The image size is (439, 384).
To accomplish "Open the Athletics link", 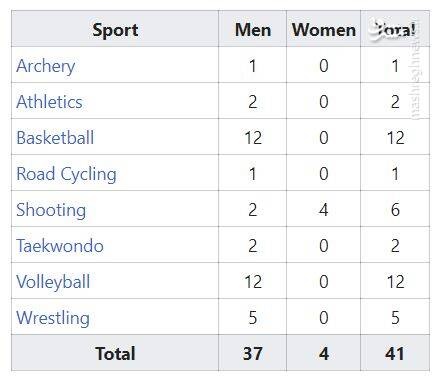I will [49, 101].
